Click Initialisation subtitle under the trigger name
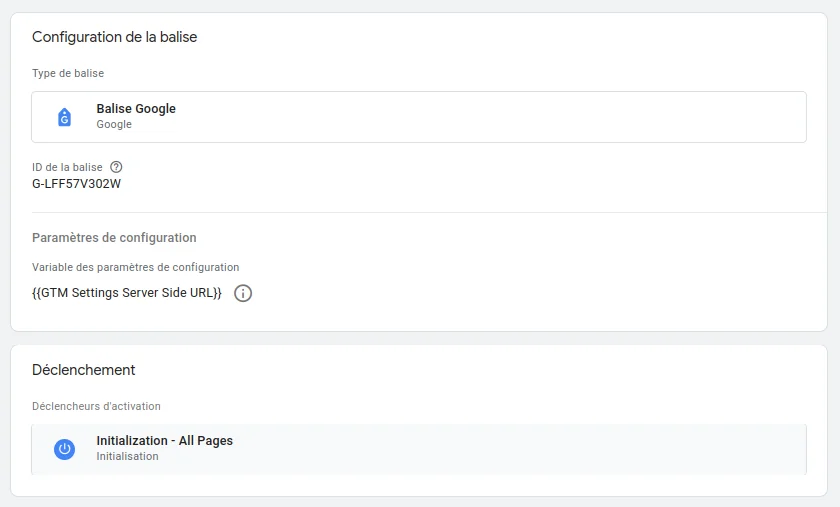Viewport: 840px width, 507px height. [x=127, y=456]
